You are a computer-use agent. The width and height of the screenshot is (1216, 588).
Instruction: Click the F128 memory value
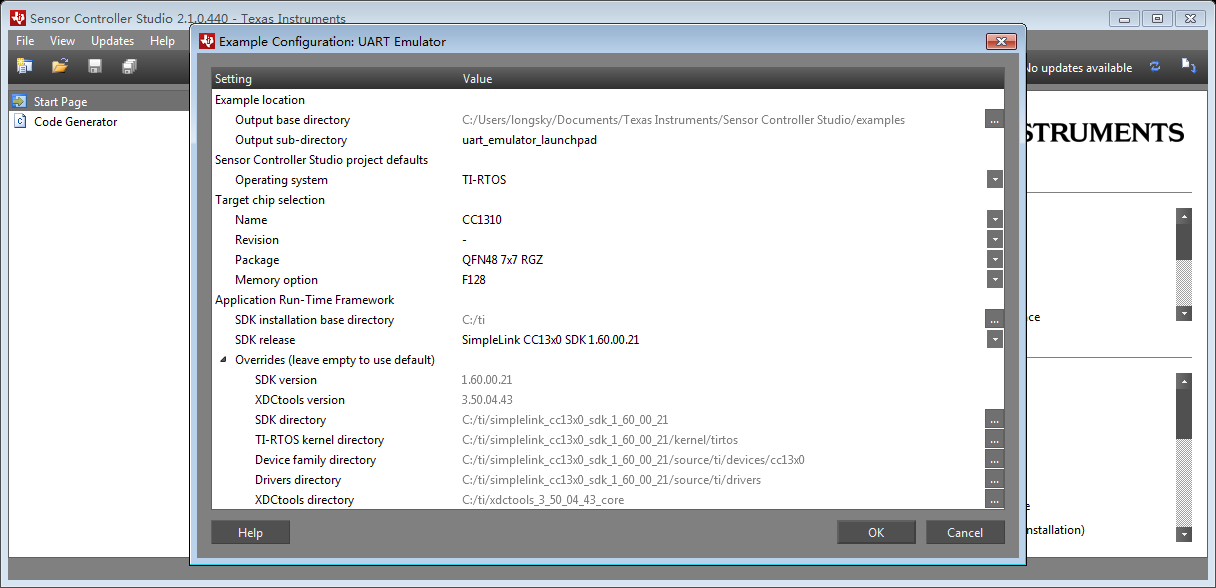[474, 280]
